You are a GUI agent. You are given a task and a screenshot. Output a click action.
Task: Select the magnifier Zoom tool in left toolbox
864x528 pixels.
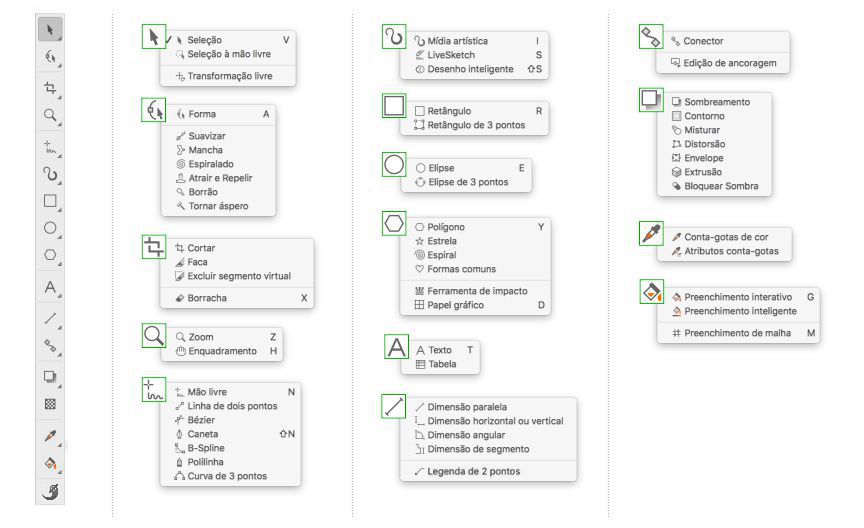pos(48,117)
